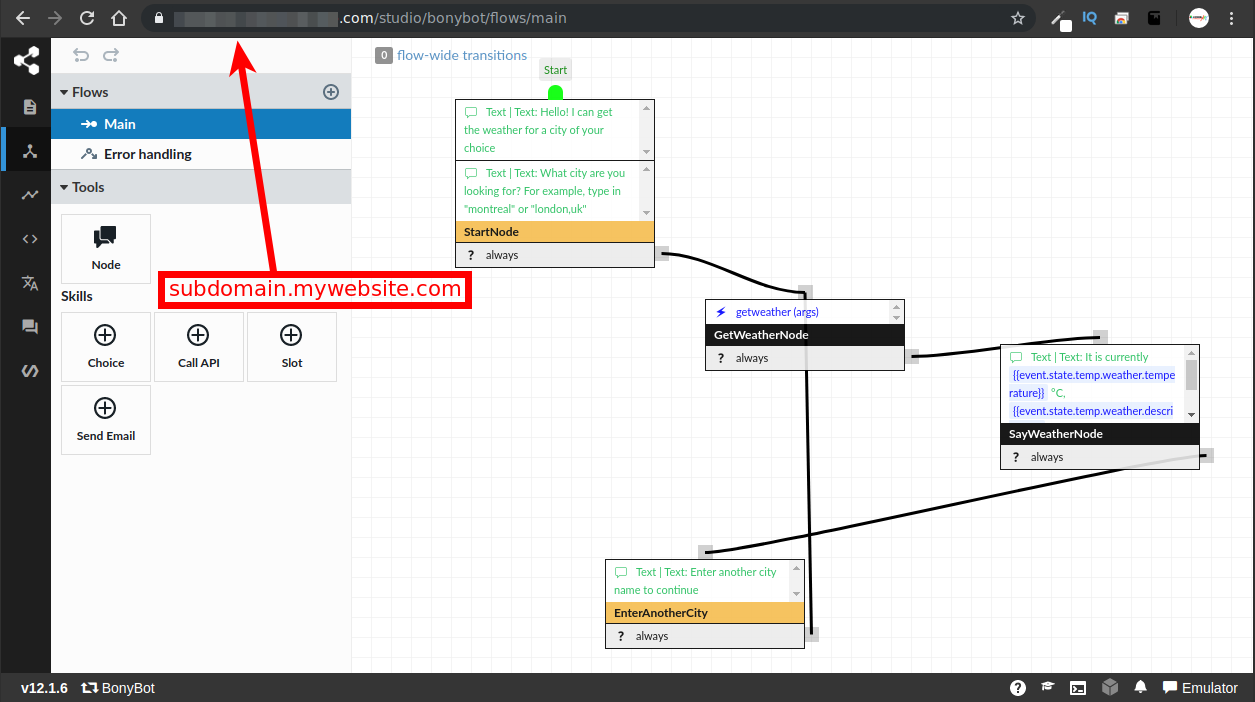Open the Emulator chat panel
Image resolution: width=1255 pixels, height=702 pixels.
[x=1199, y=687]
